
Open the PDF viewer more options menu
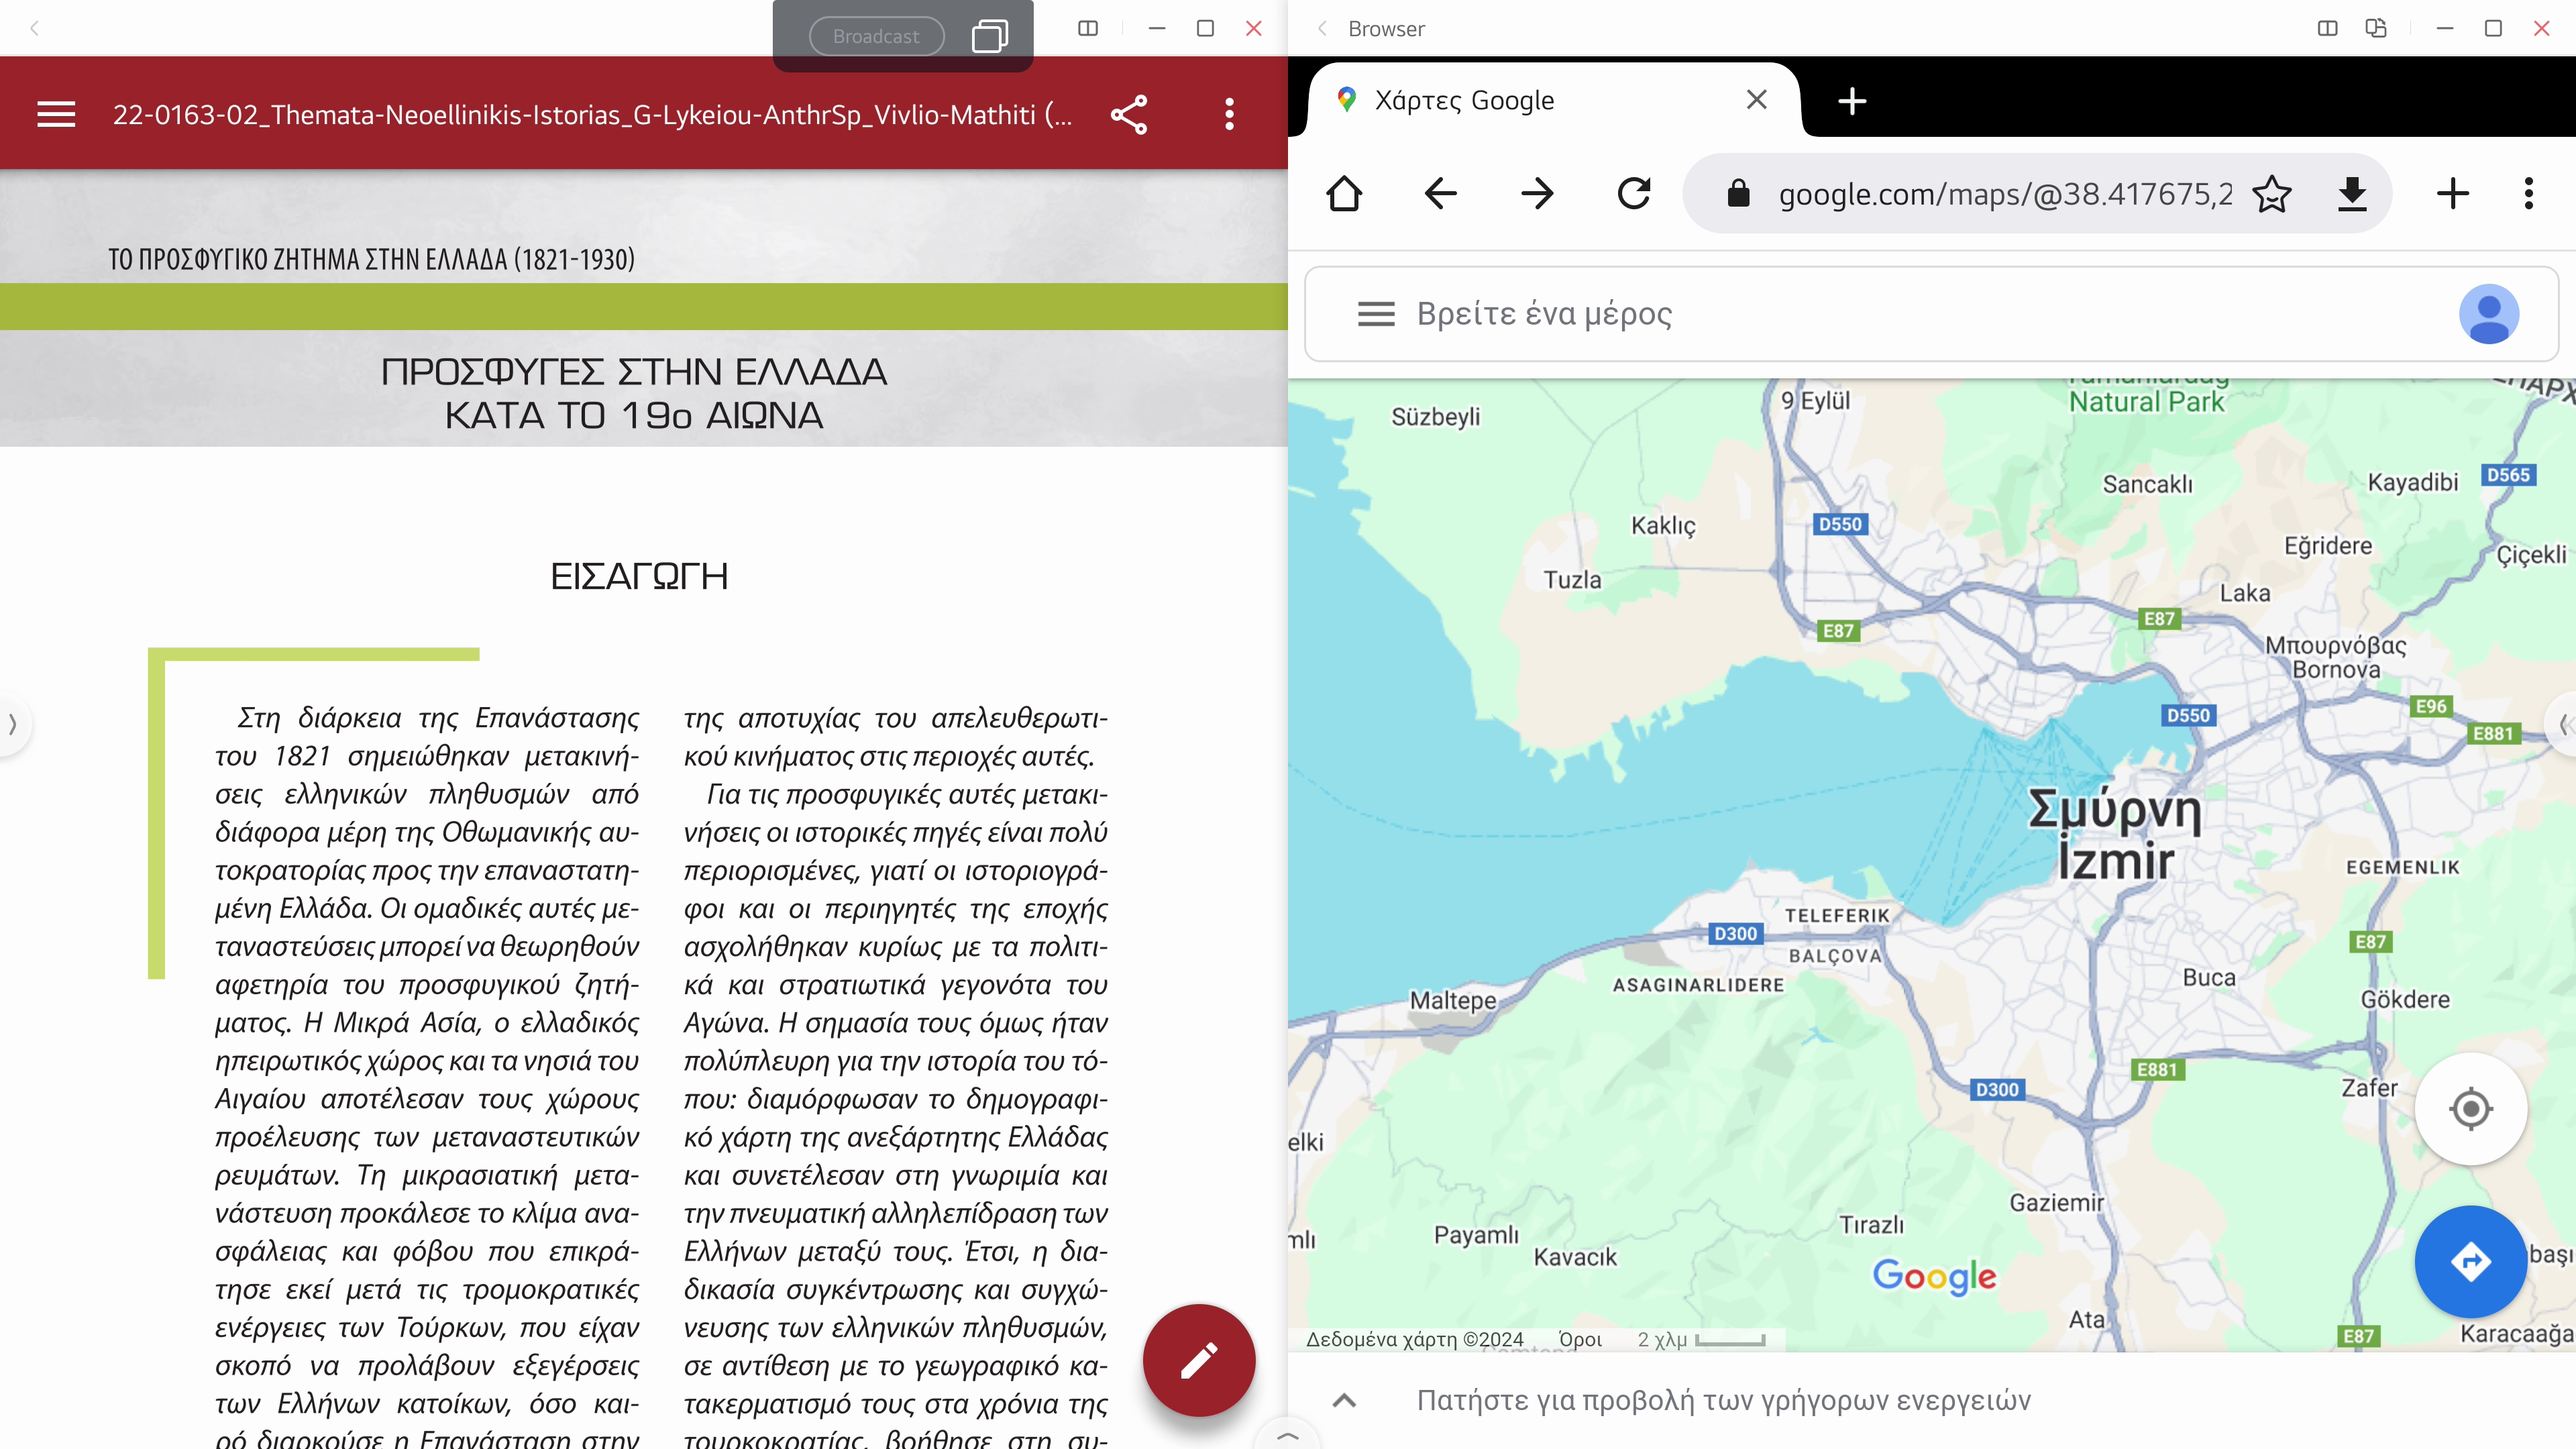[x=1229, y=114]
